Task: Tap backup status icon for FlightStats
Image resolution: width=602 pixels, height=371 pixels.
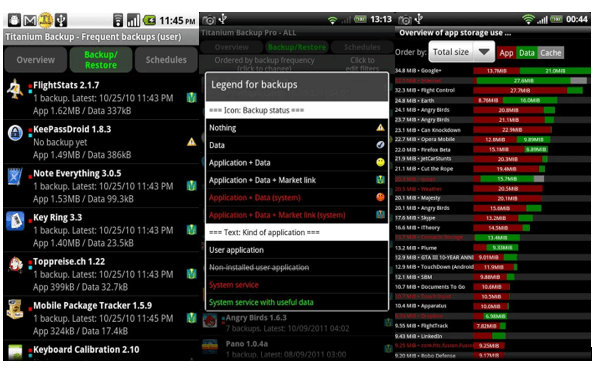Action: pos(191,98)
